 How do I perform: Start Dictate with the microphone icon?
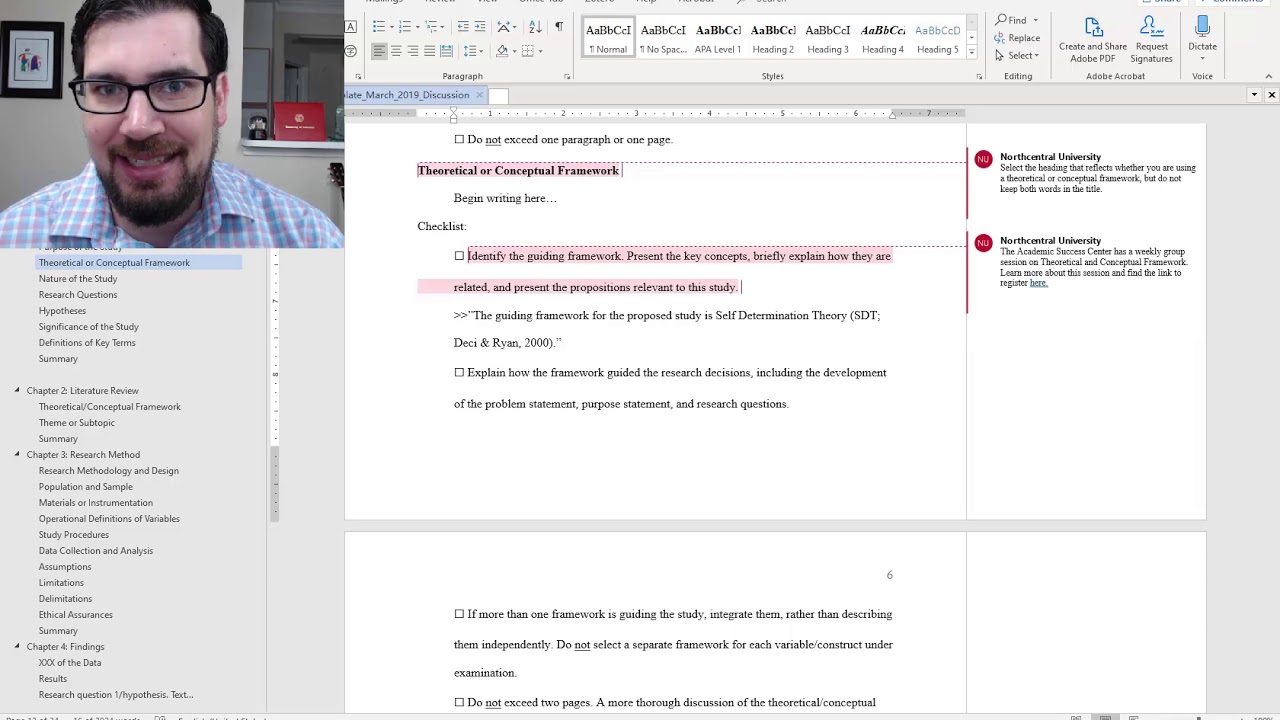[1202, 28]
